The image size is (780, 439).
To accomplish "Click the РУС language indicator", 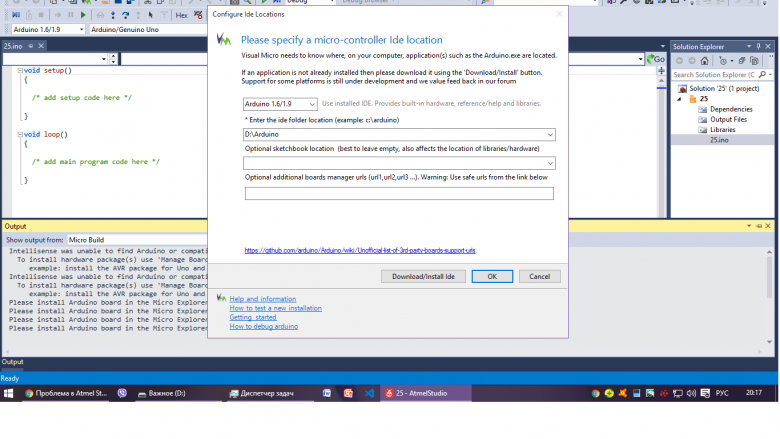I will [x=722, y=393].
